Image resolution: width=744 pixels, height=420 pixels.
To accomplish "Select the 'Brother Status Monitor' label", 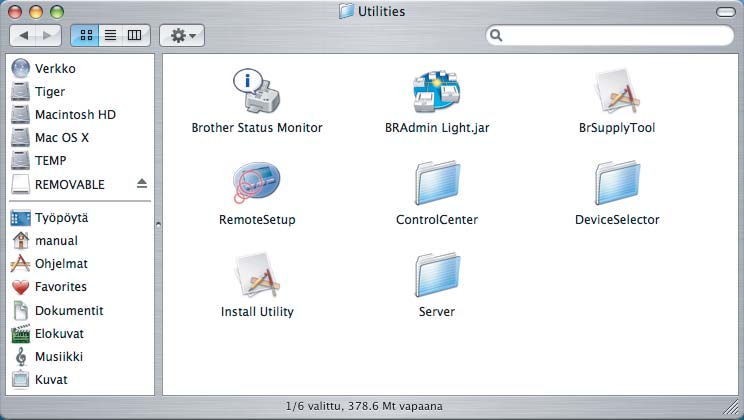I will [257, 128].
